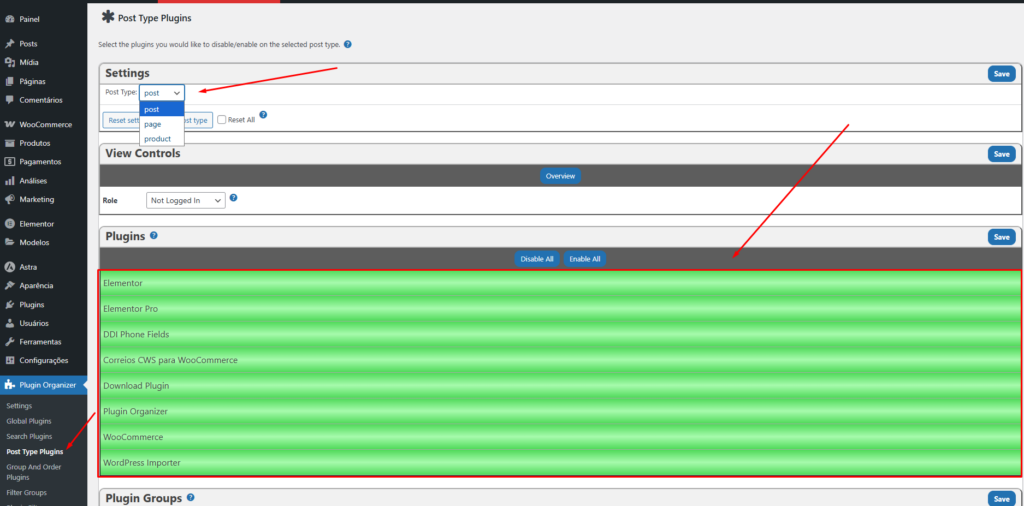Select 'product' in Post Type list
Viewport: 1024px width, 506px height.
(x=162, y=138)
